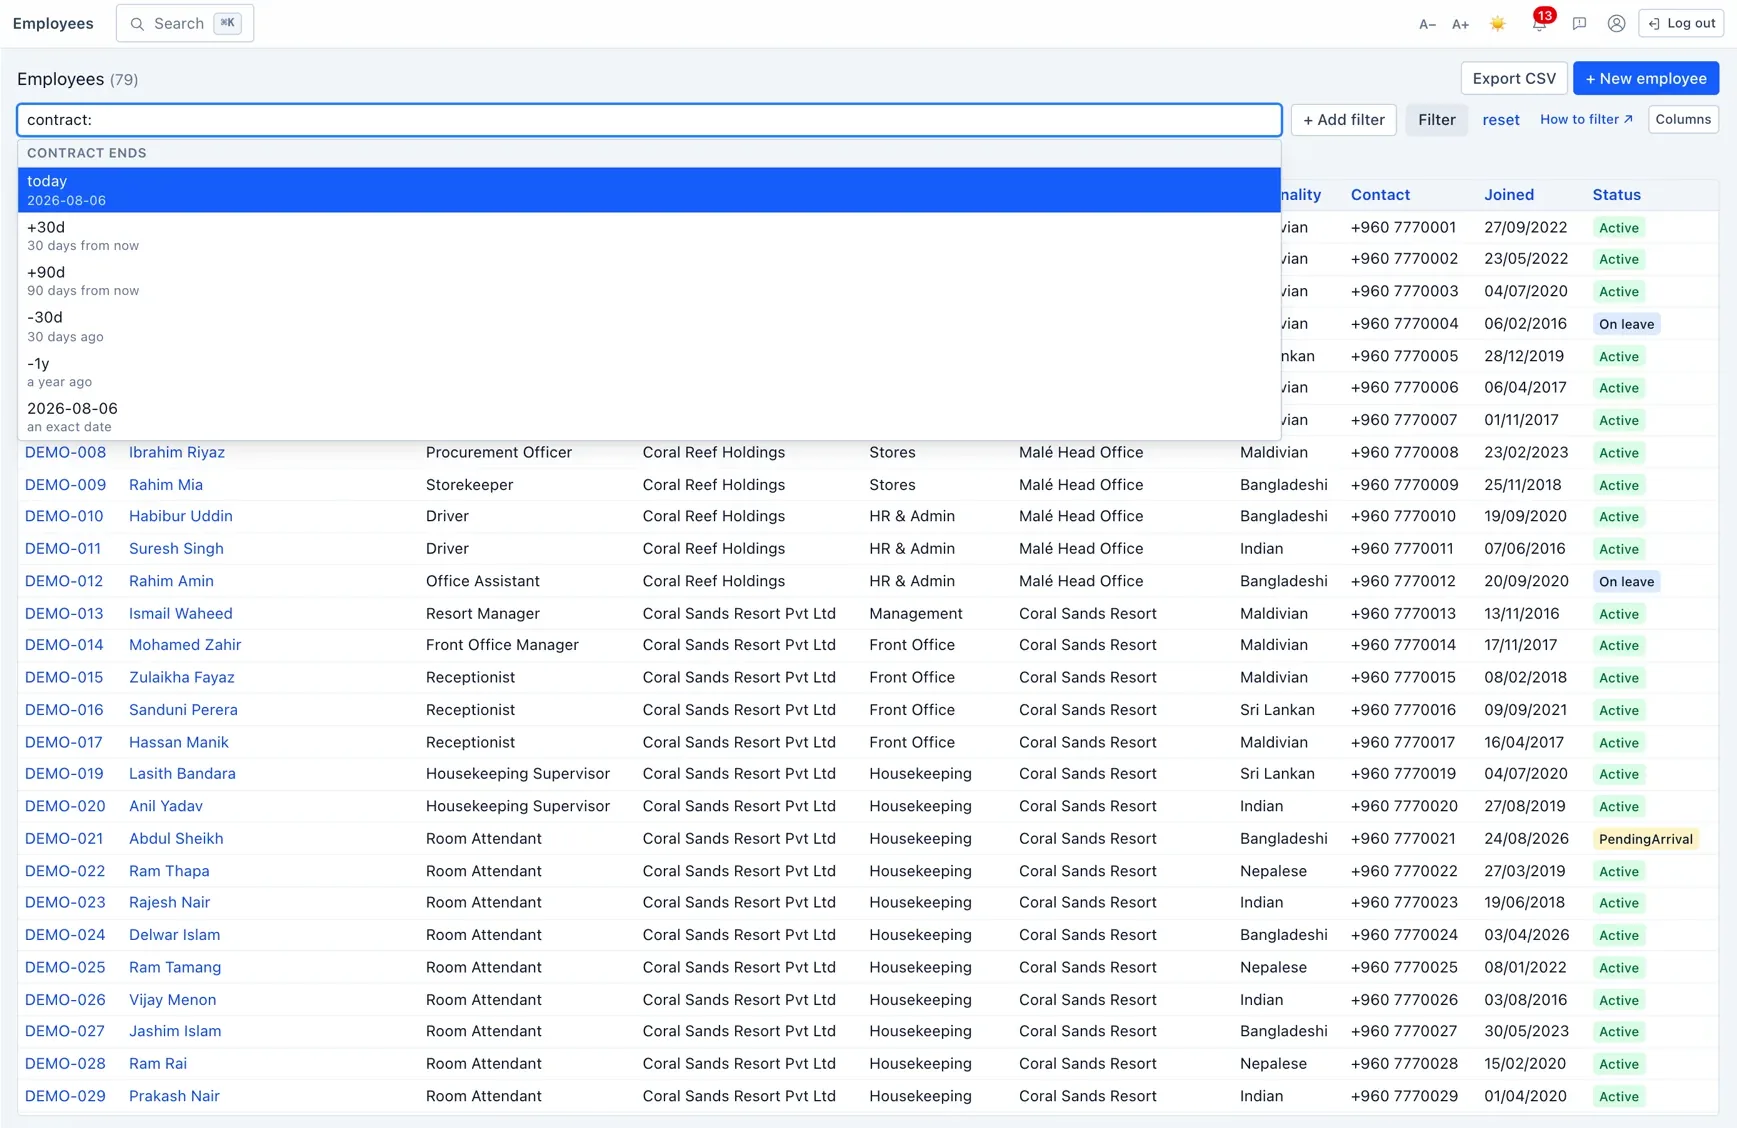Click the Office Assistant position cell

point(483,581)
